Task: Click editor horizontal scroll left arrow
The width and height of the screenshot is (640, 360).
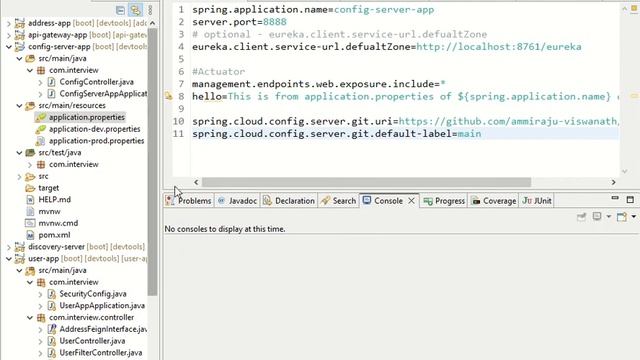Action: point(196,182)
